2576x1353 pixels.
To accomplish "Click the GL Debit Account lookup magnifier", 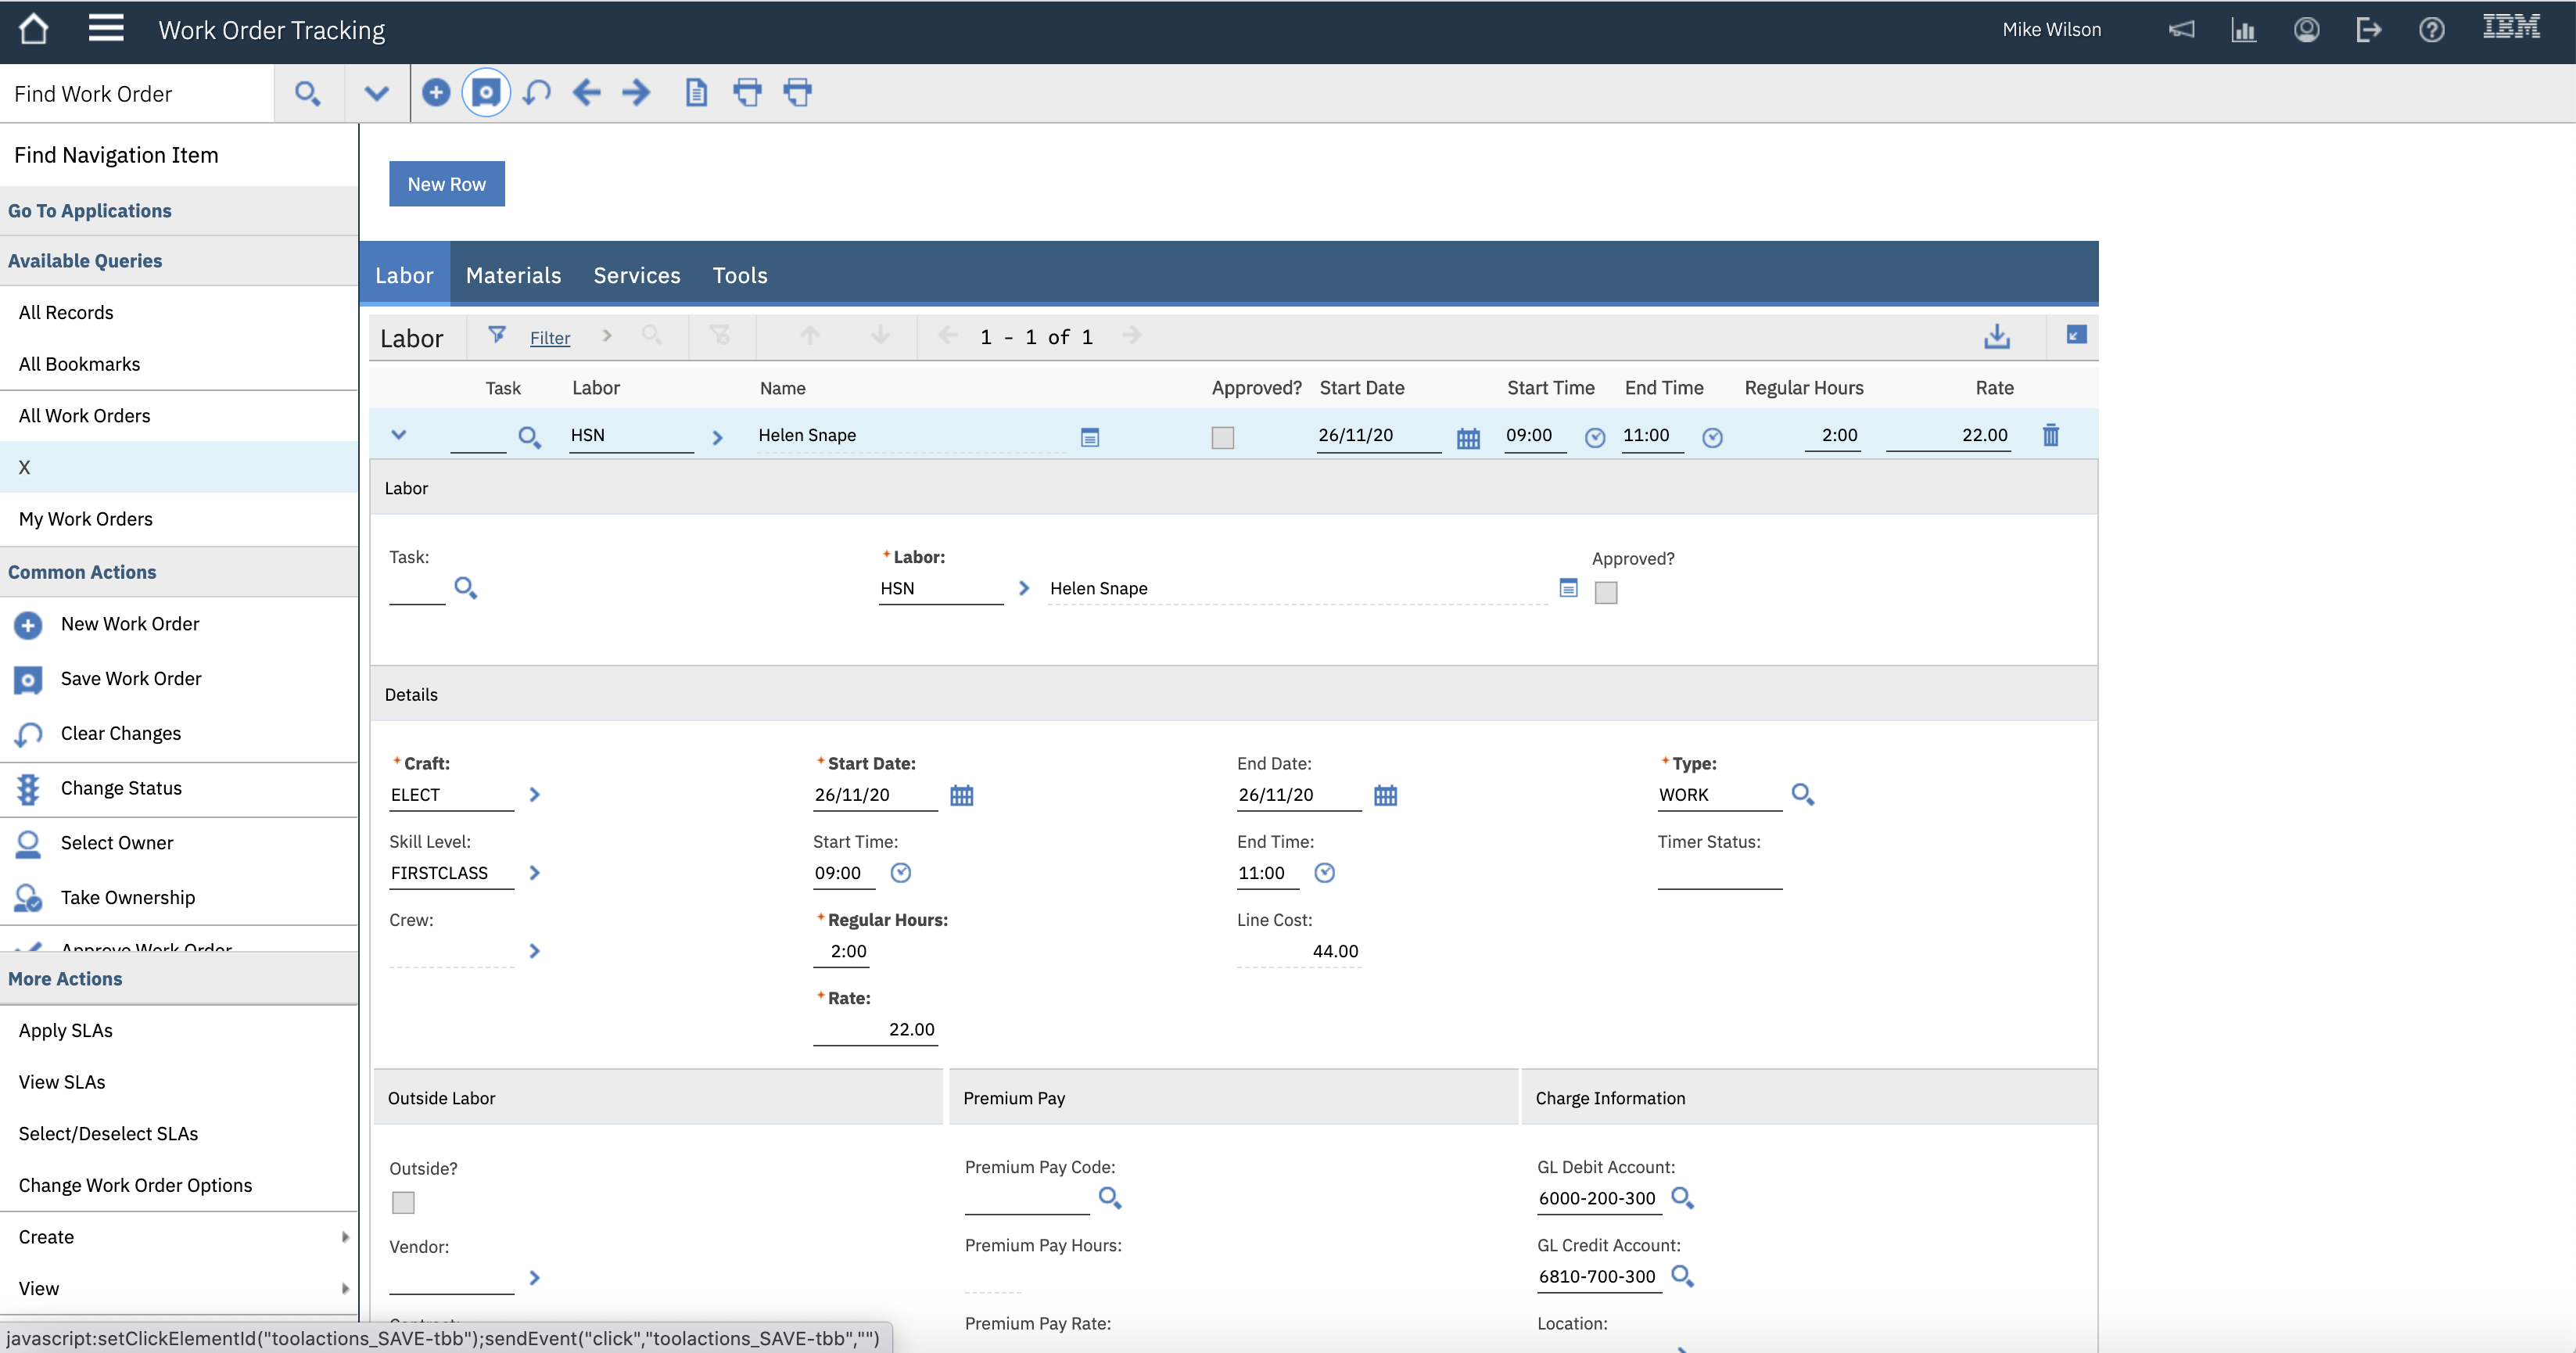I will tap(1682, 1198).
